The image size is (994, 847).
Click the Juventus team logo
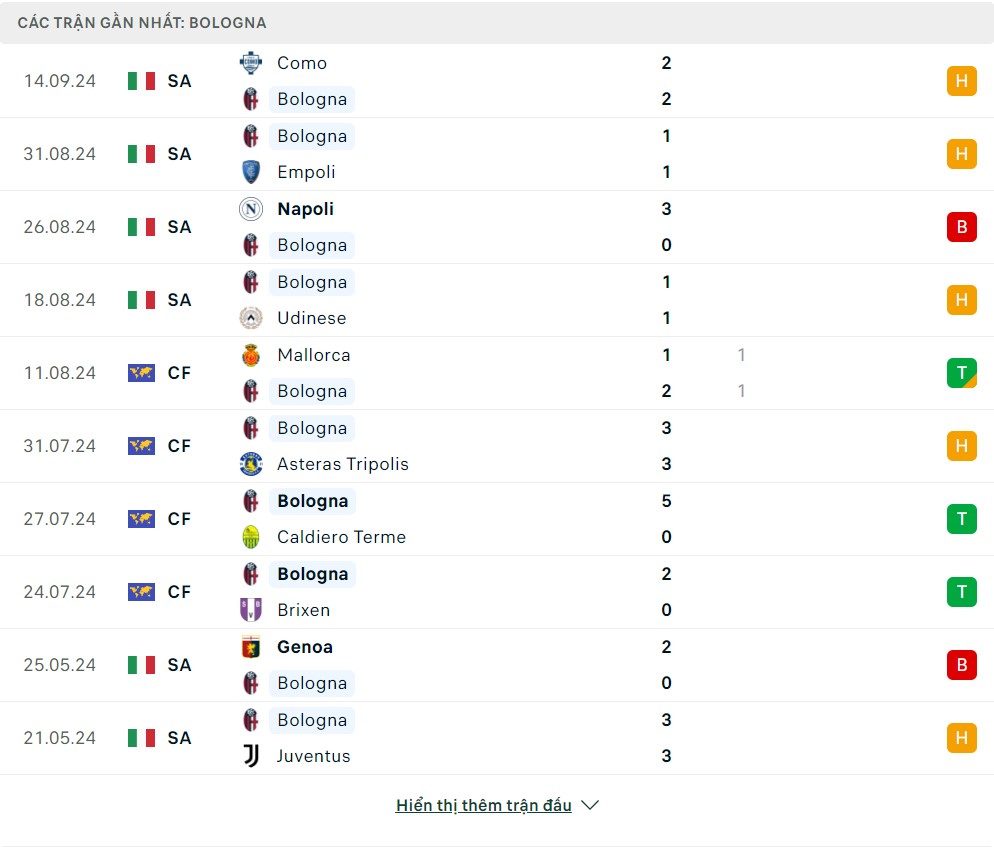coord(251,756)
